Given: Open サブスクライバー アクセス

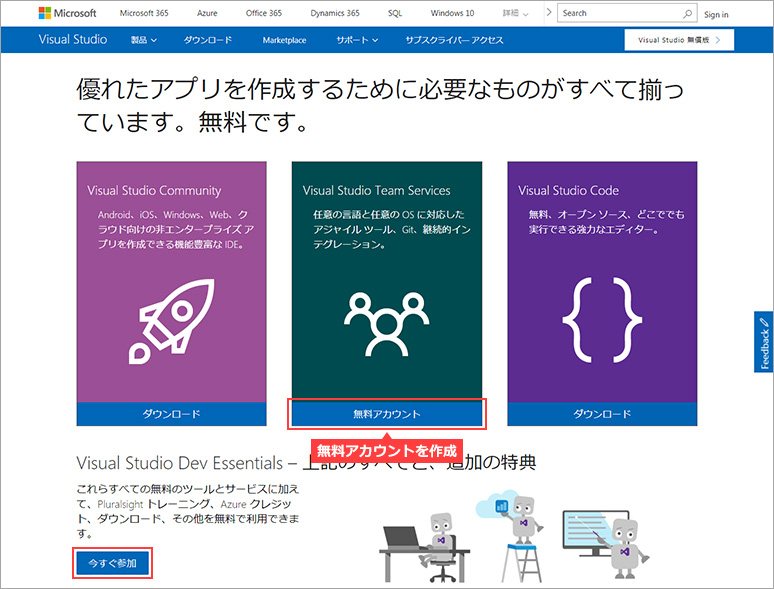Looking at the screenshot, I should tap(454, 40).
